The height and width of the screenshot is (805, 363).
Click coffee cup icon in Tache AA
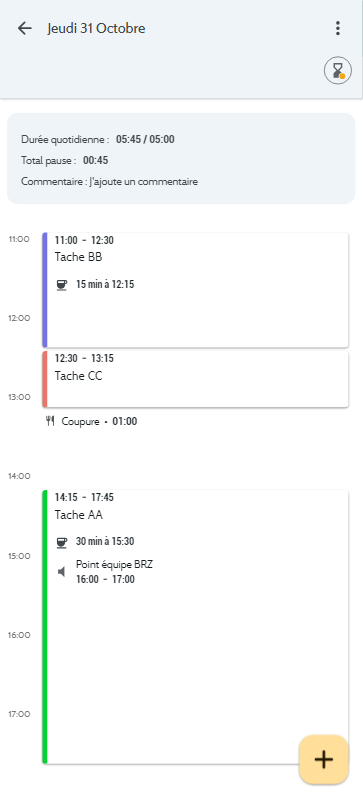coord(62,542)
